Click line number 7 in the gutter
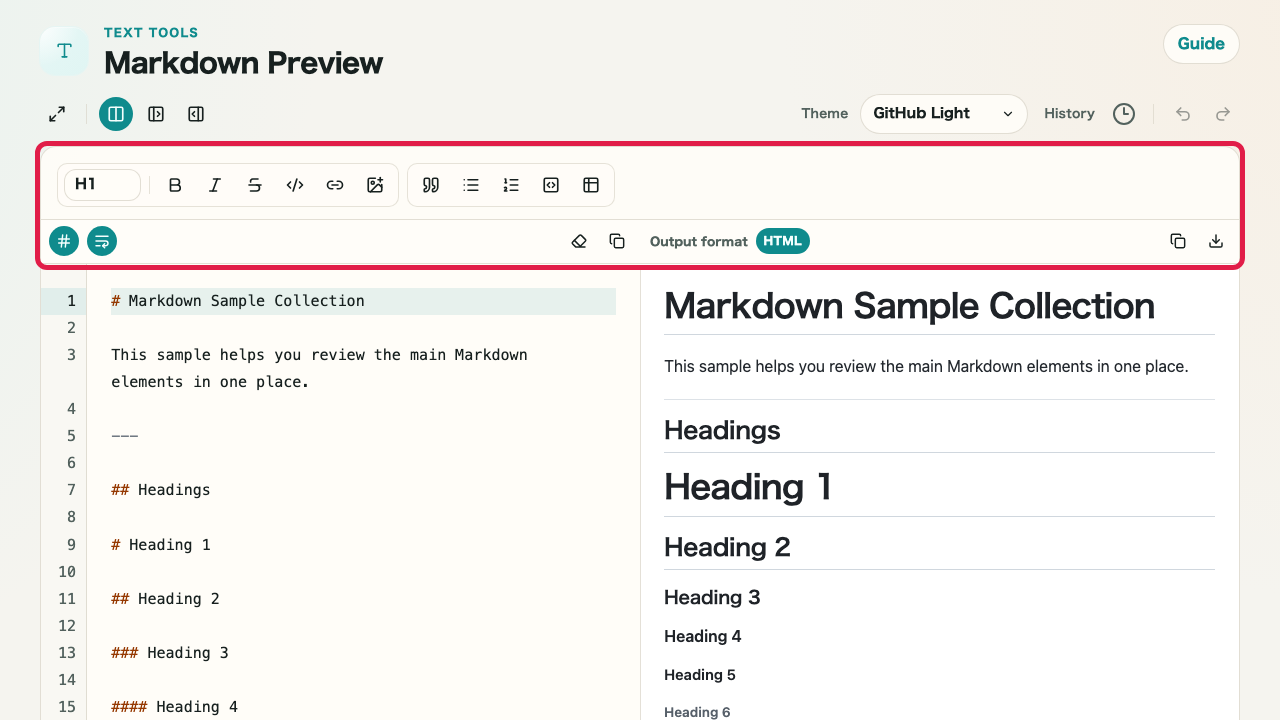1280x720 pixels. [x=71, y=490]
